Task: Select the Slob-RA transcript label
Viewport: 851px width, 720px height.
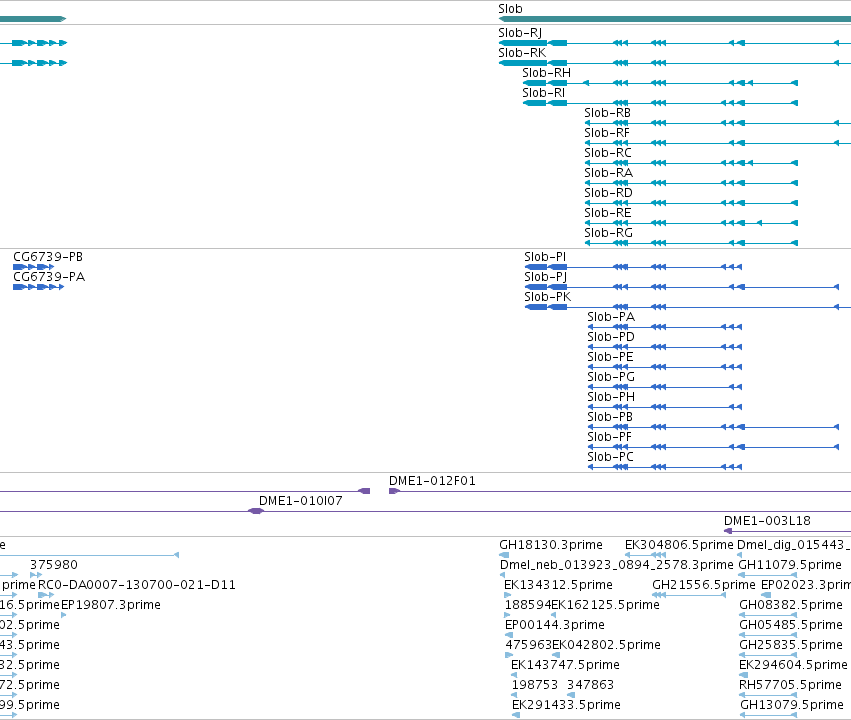Action: (608, 173)
